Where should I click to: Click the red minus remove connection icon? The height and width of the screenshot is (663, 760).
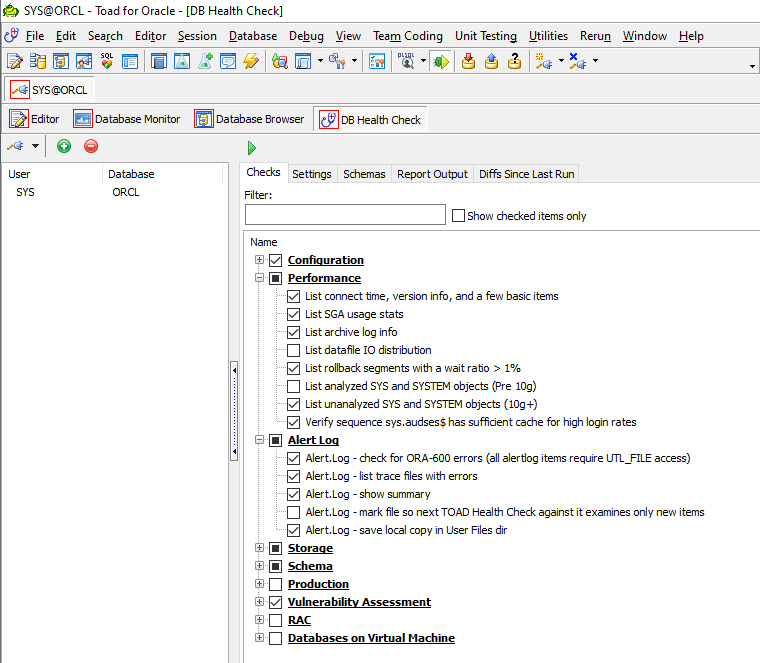[91, 146]
